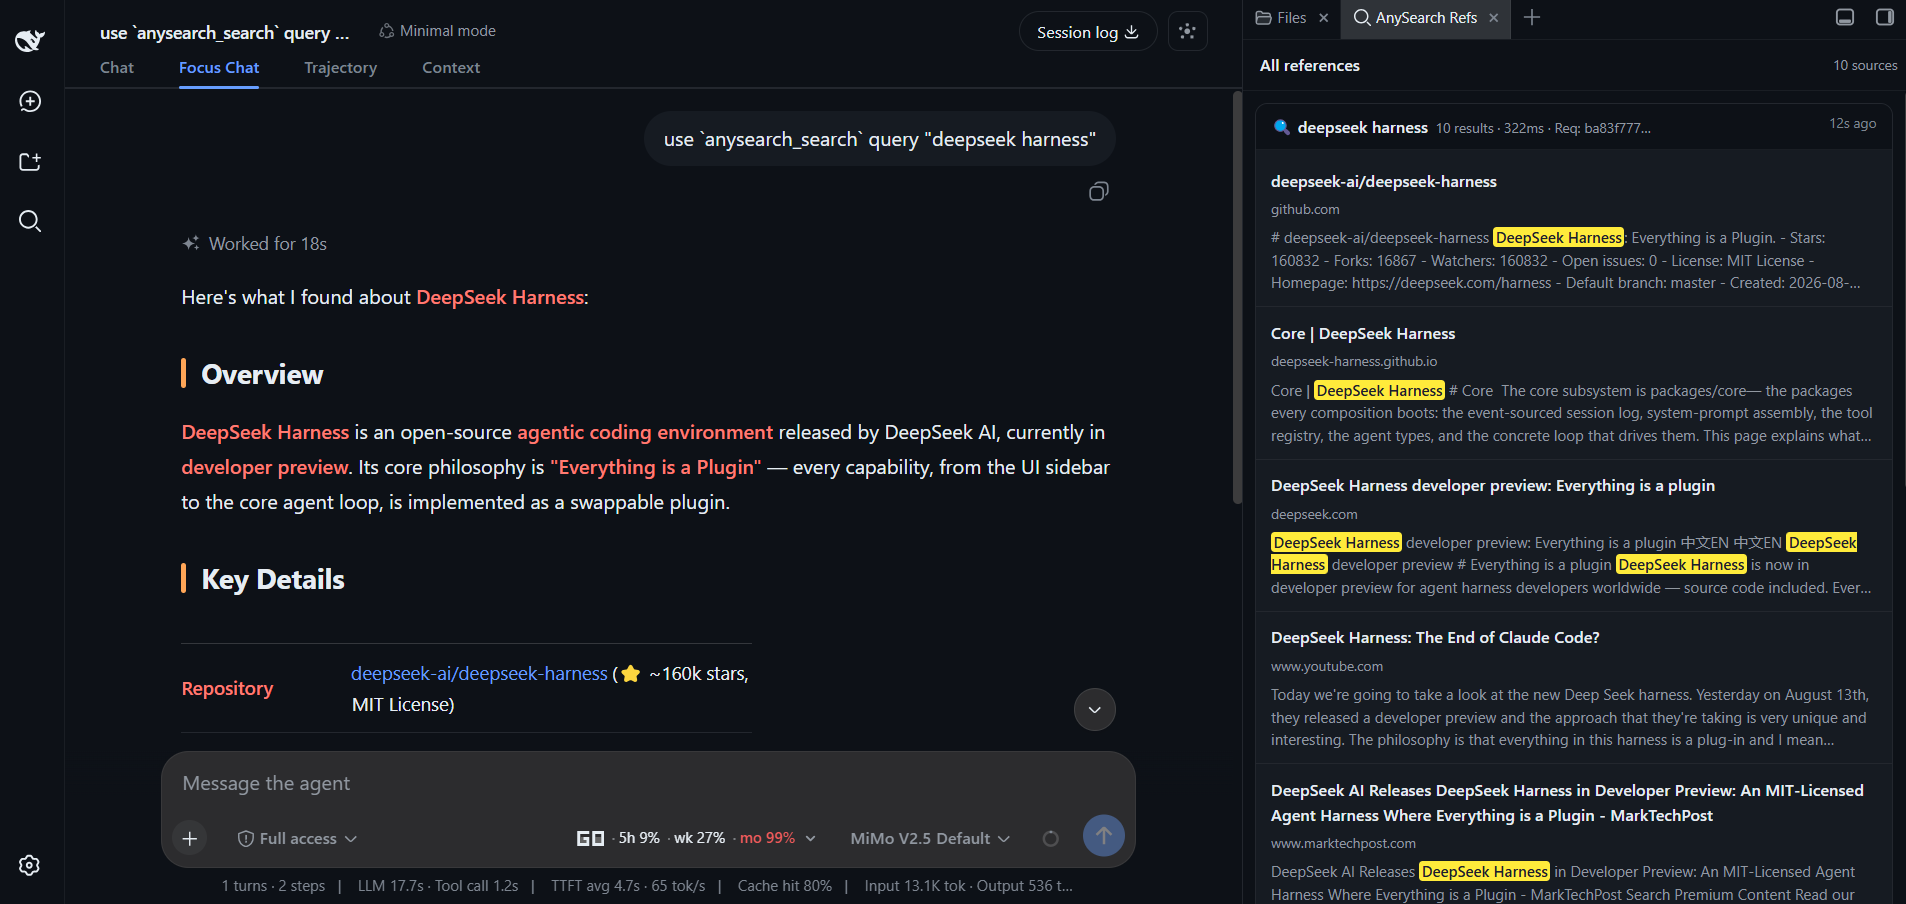
Task: Open the Context tab
Action: [x=451, y=67]
